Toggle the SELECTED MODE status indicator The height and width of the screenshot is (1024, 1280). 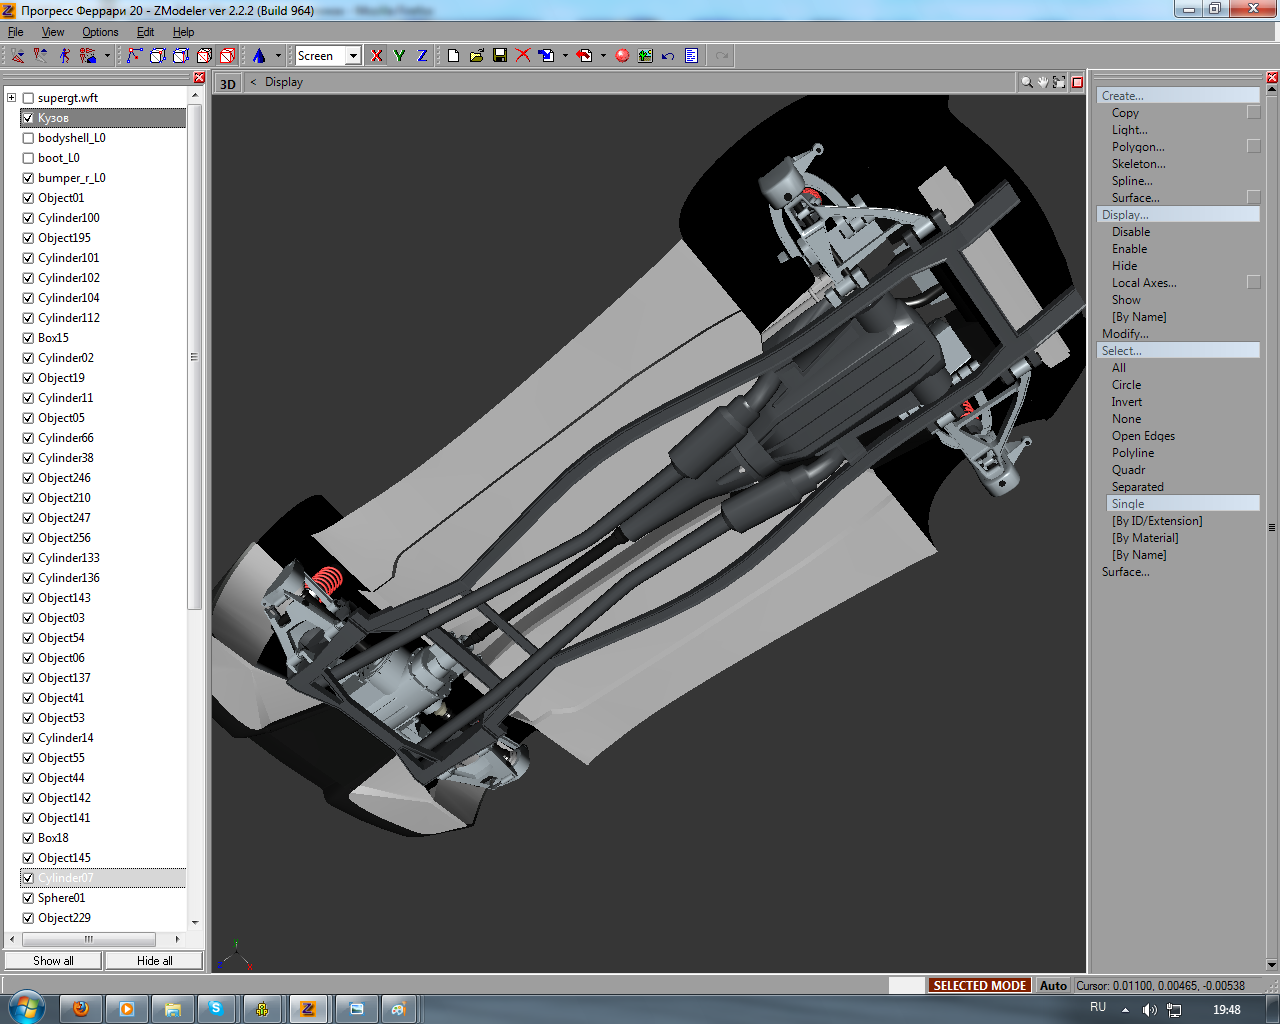click(x=979, y=985)
